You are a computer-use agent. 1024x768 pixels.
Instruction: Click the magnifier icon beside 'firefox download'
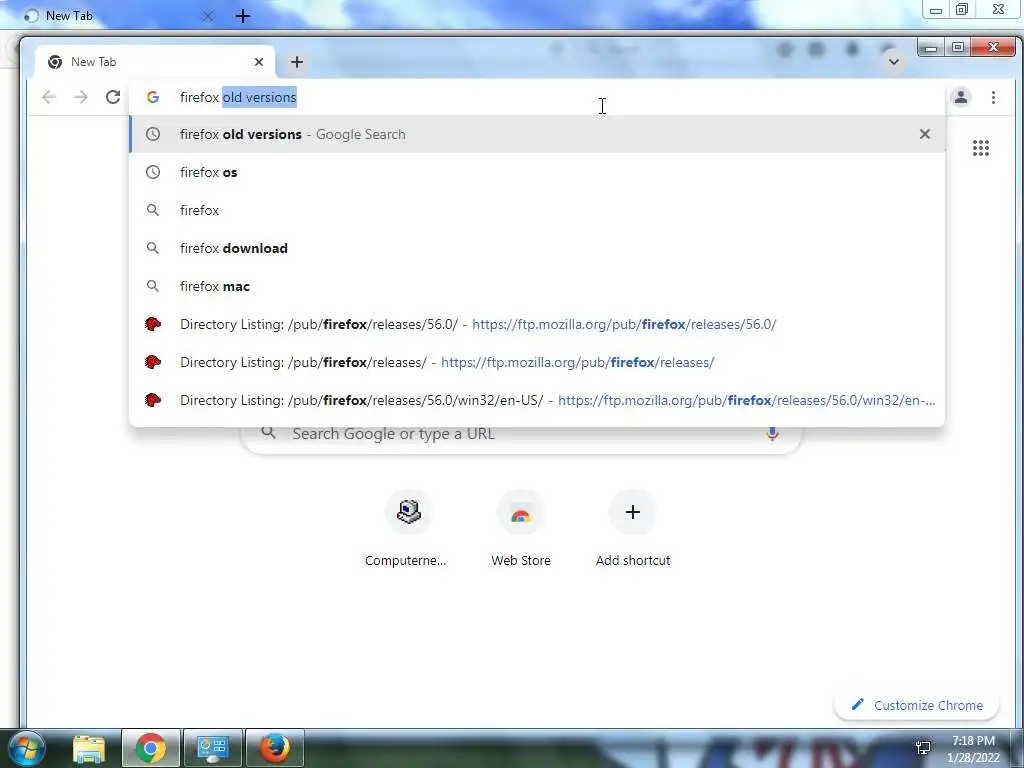[152, 248]
